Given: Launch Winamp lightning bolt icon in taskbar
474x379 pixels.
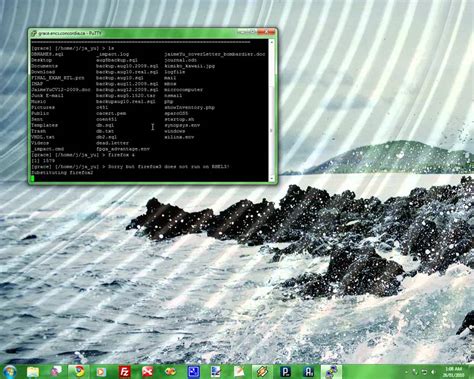Looking at the screenshot, I should coord(262,372).
